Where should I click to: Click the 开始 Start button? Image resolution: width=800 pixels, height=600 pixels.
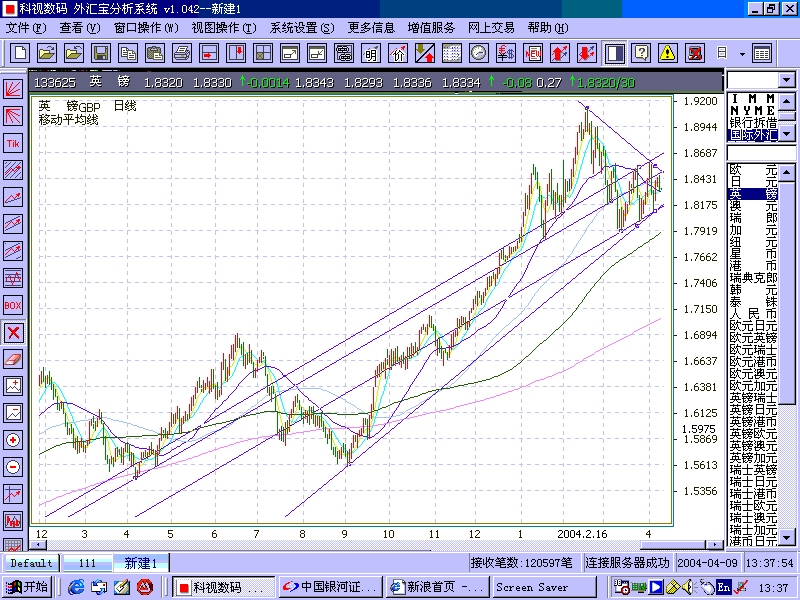pyautogui.click(x=28, y=587)
